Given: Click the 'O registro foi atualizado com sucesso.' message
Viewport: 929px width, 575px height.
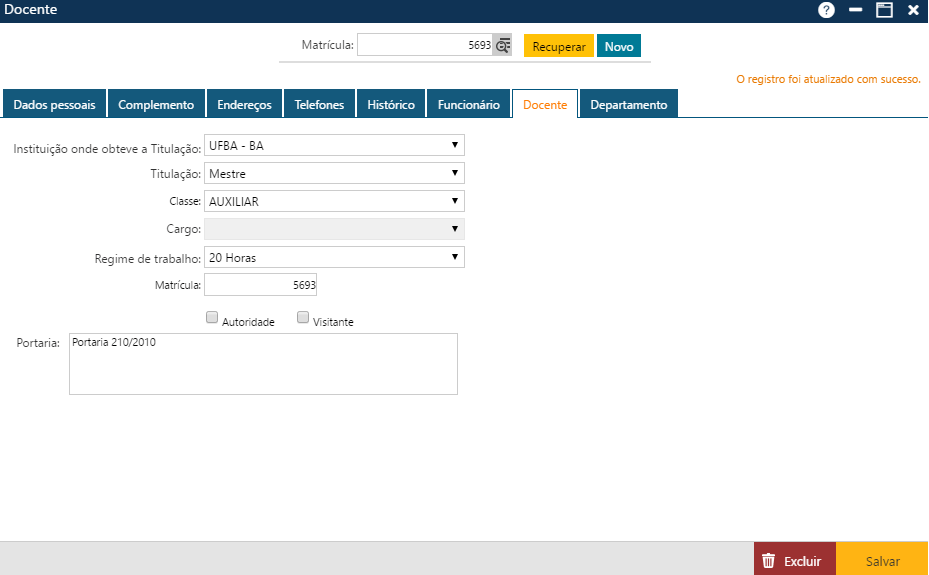Looking at the screenshot, I should tap(828, 79).
